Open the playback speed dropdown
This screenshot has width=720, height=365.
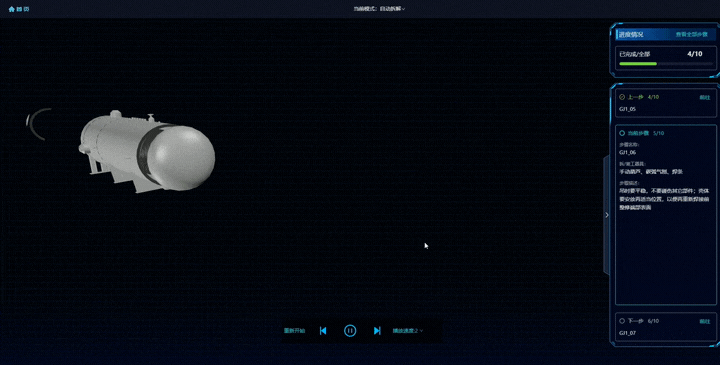408,331
